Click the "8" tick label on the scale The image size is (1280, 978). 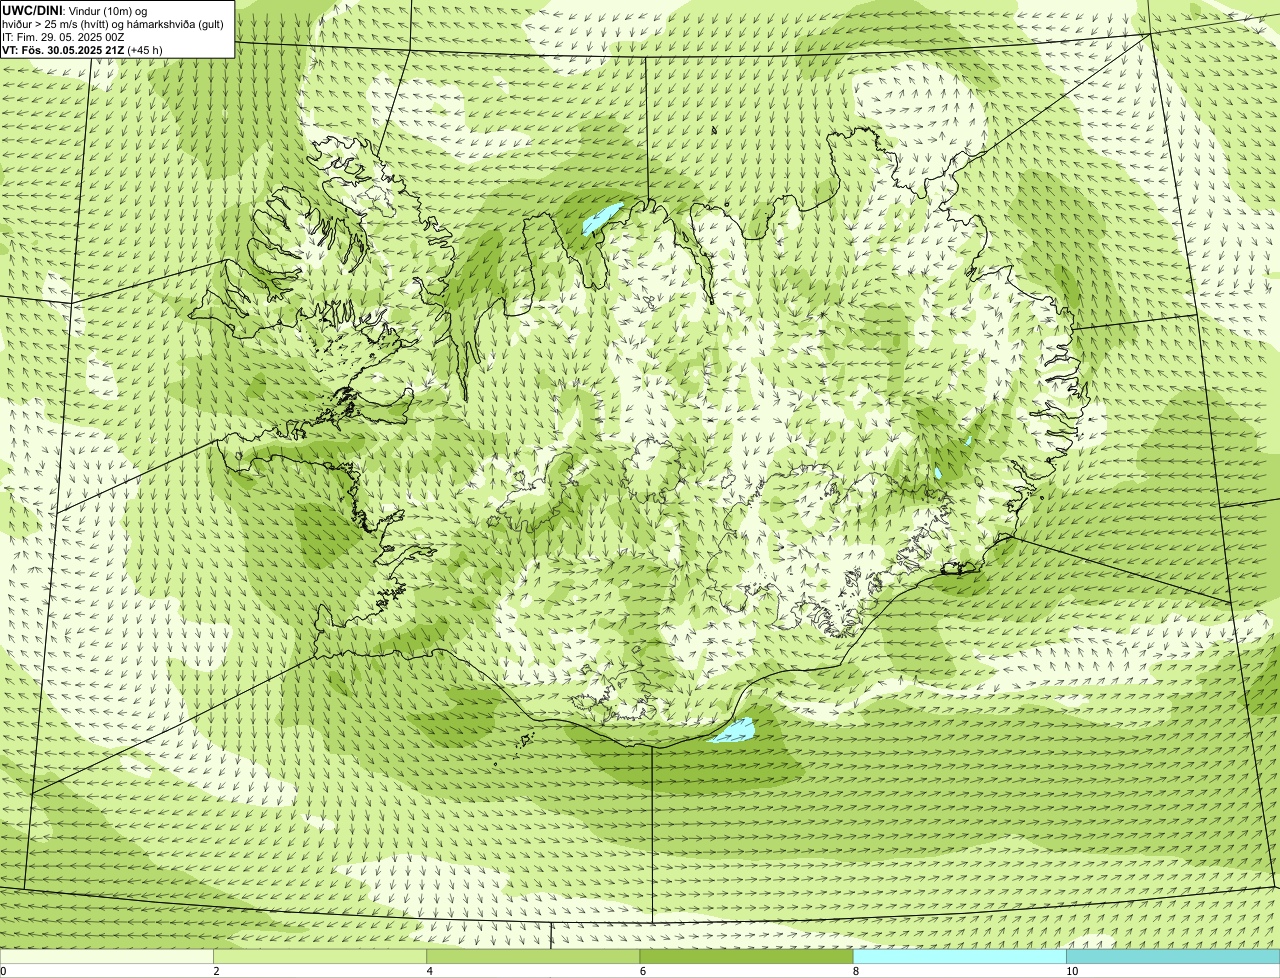pos(855,971)
